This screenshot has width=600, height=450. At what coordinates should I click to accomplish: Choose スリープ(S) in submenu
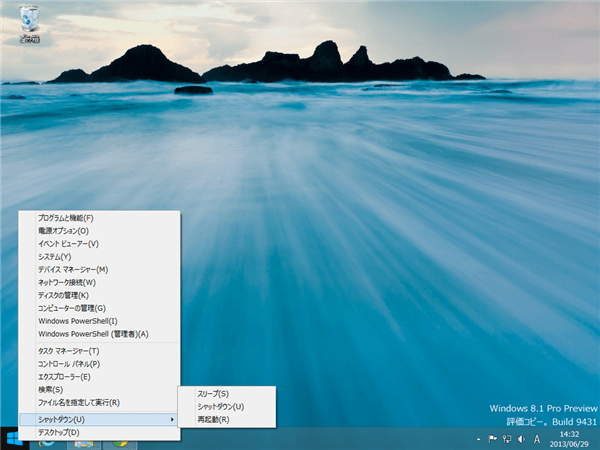tap(227, 394)
